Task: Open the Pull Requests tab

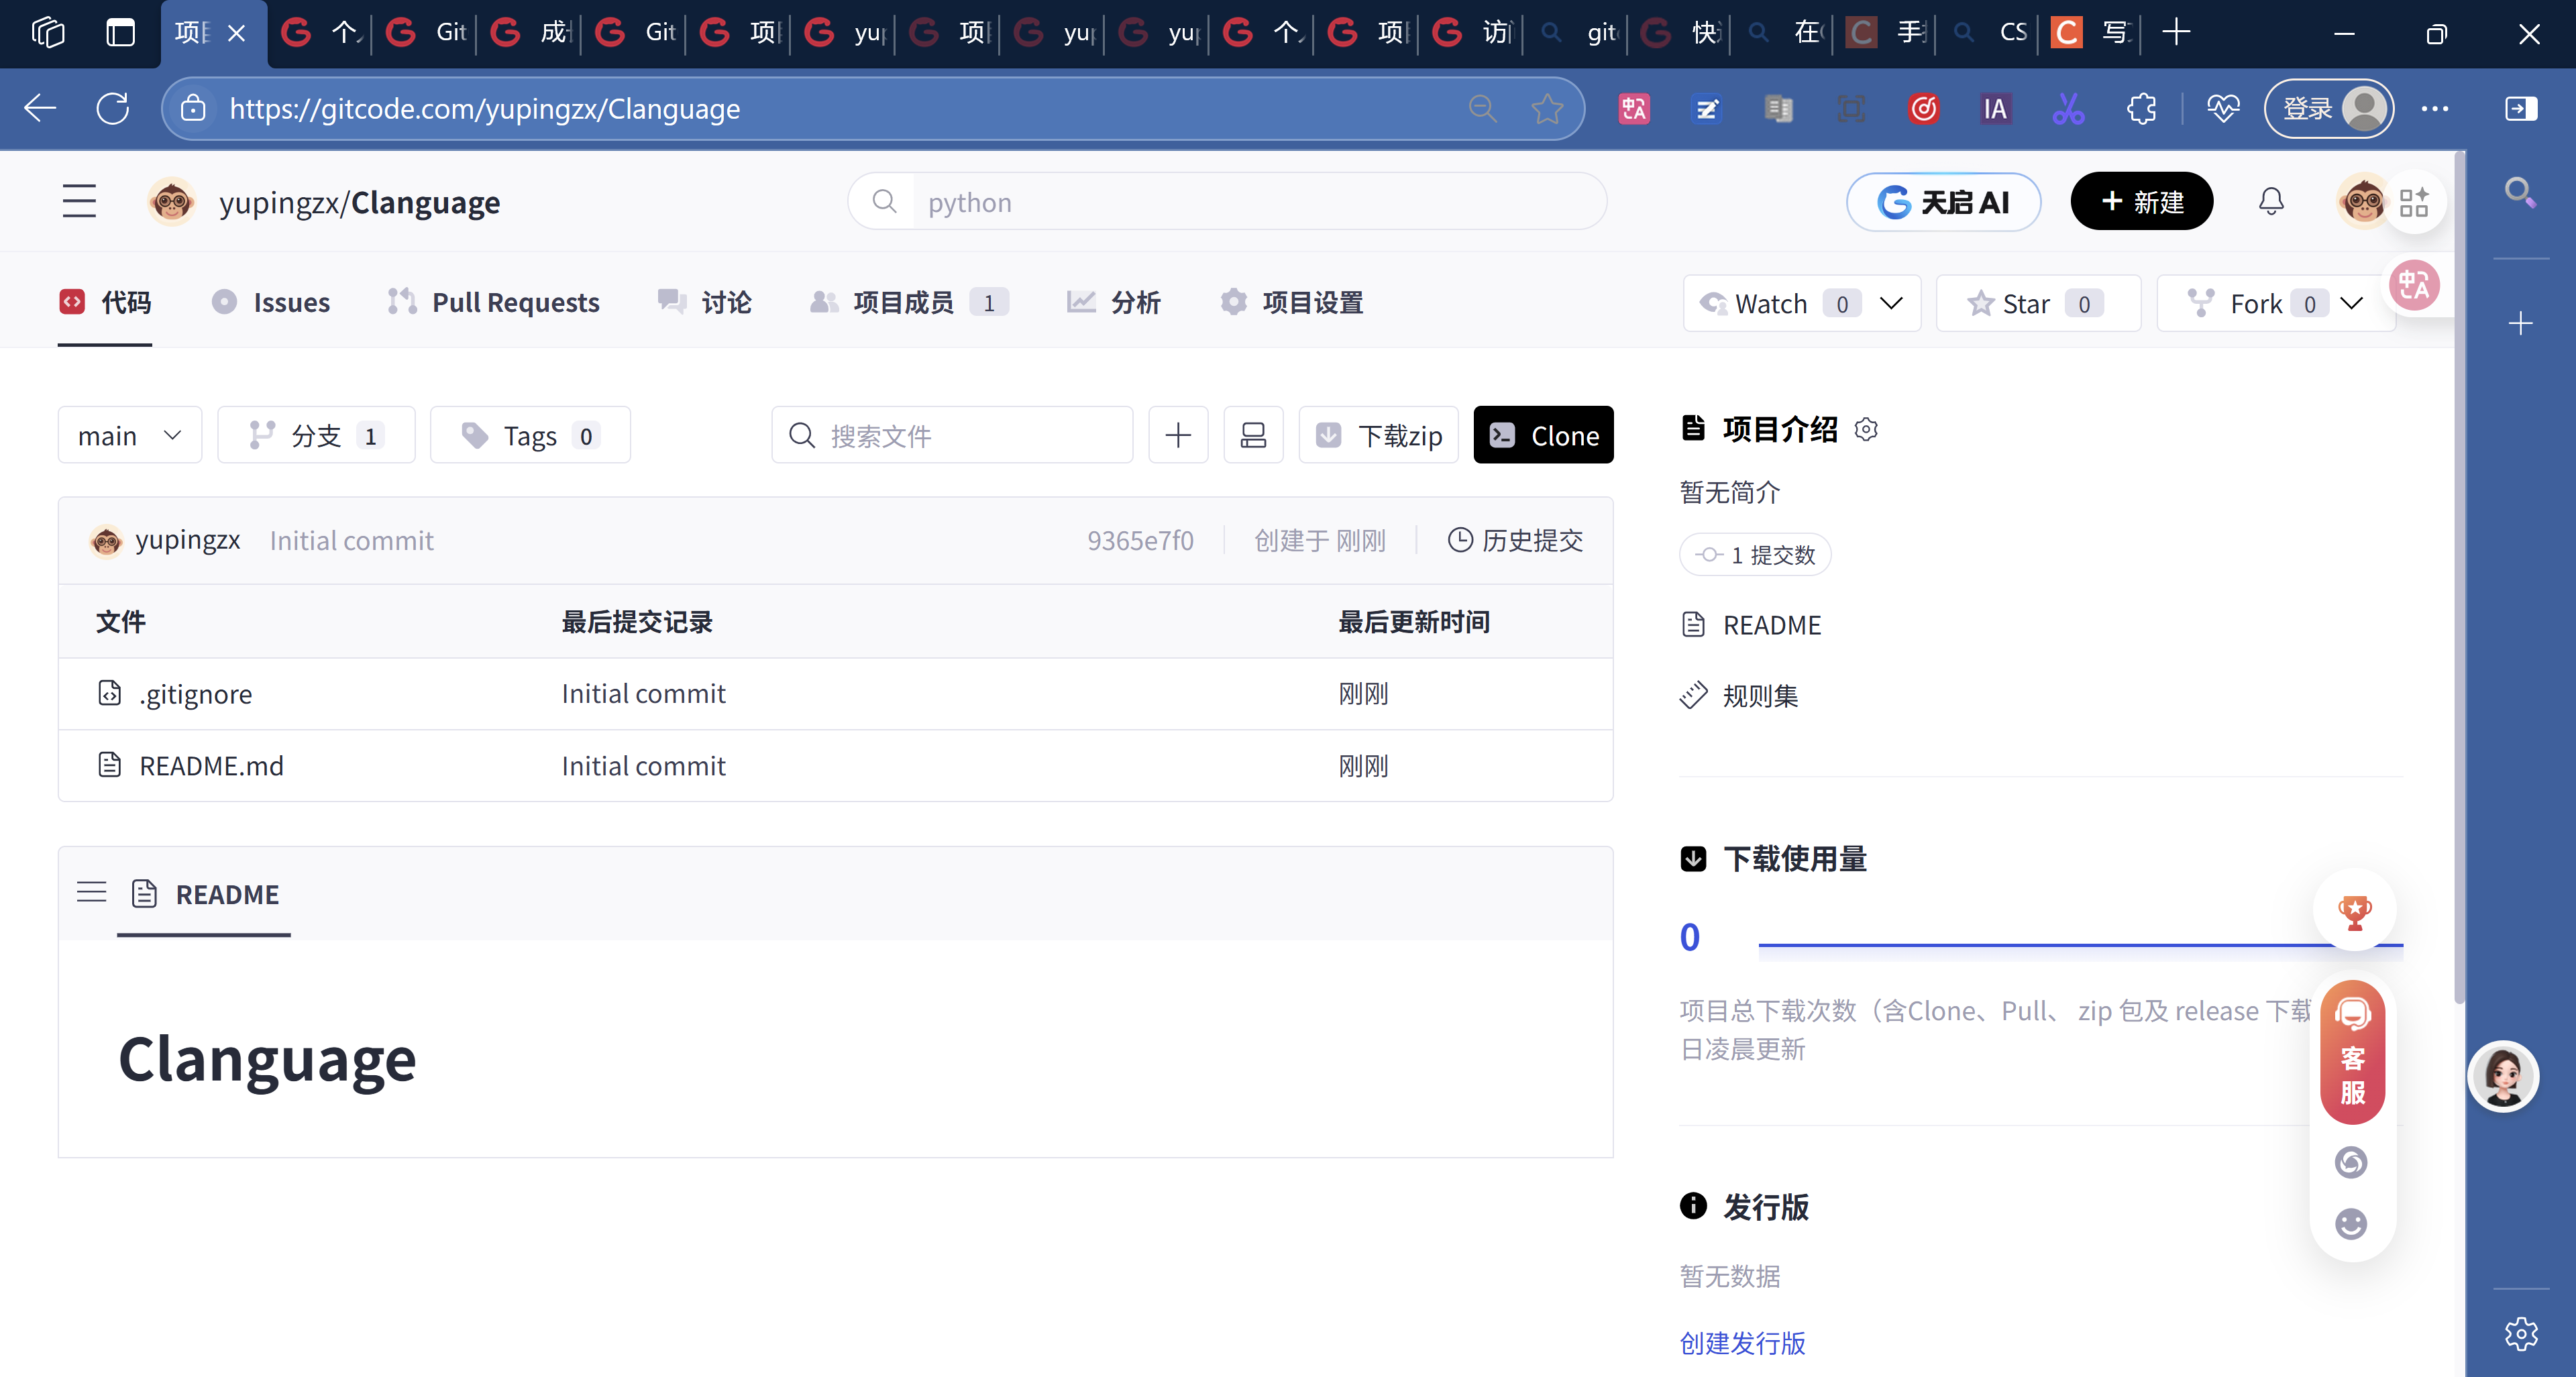Action: tap(492, 302)
